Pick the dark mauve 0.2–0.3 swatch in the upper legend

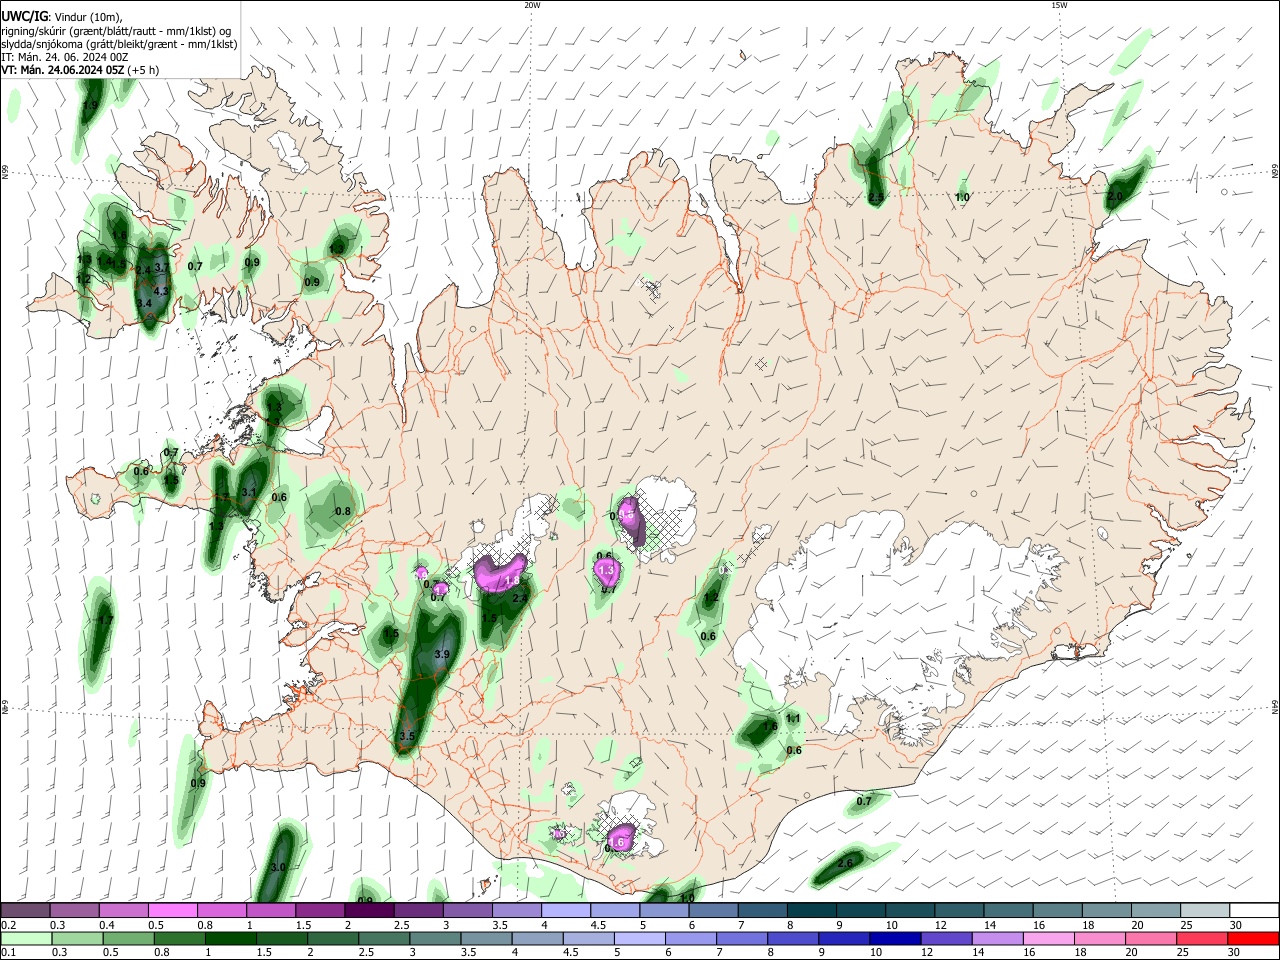click(25, 910)
